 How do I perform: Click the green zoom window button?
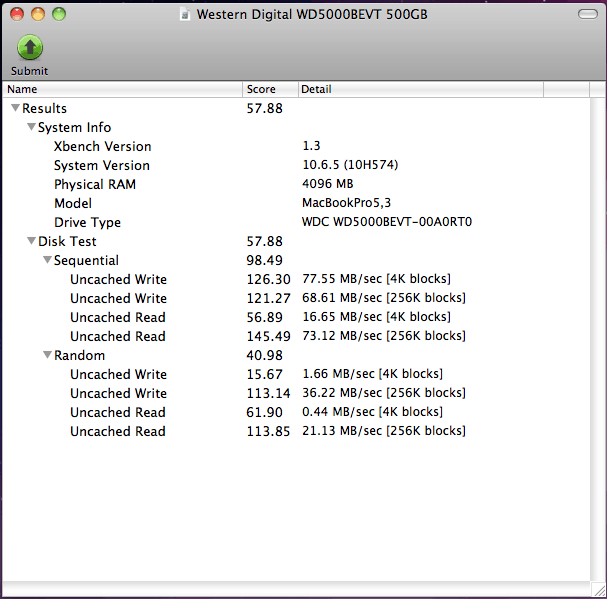pyautogui.click(x=59, y=14)
